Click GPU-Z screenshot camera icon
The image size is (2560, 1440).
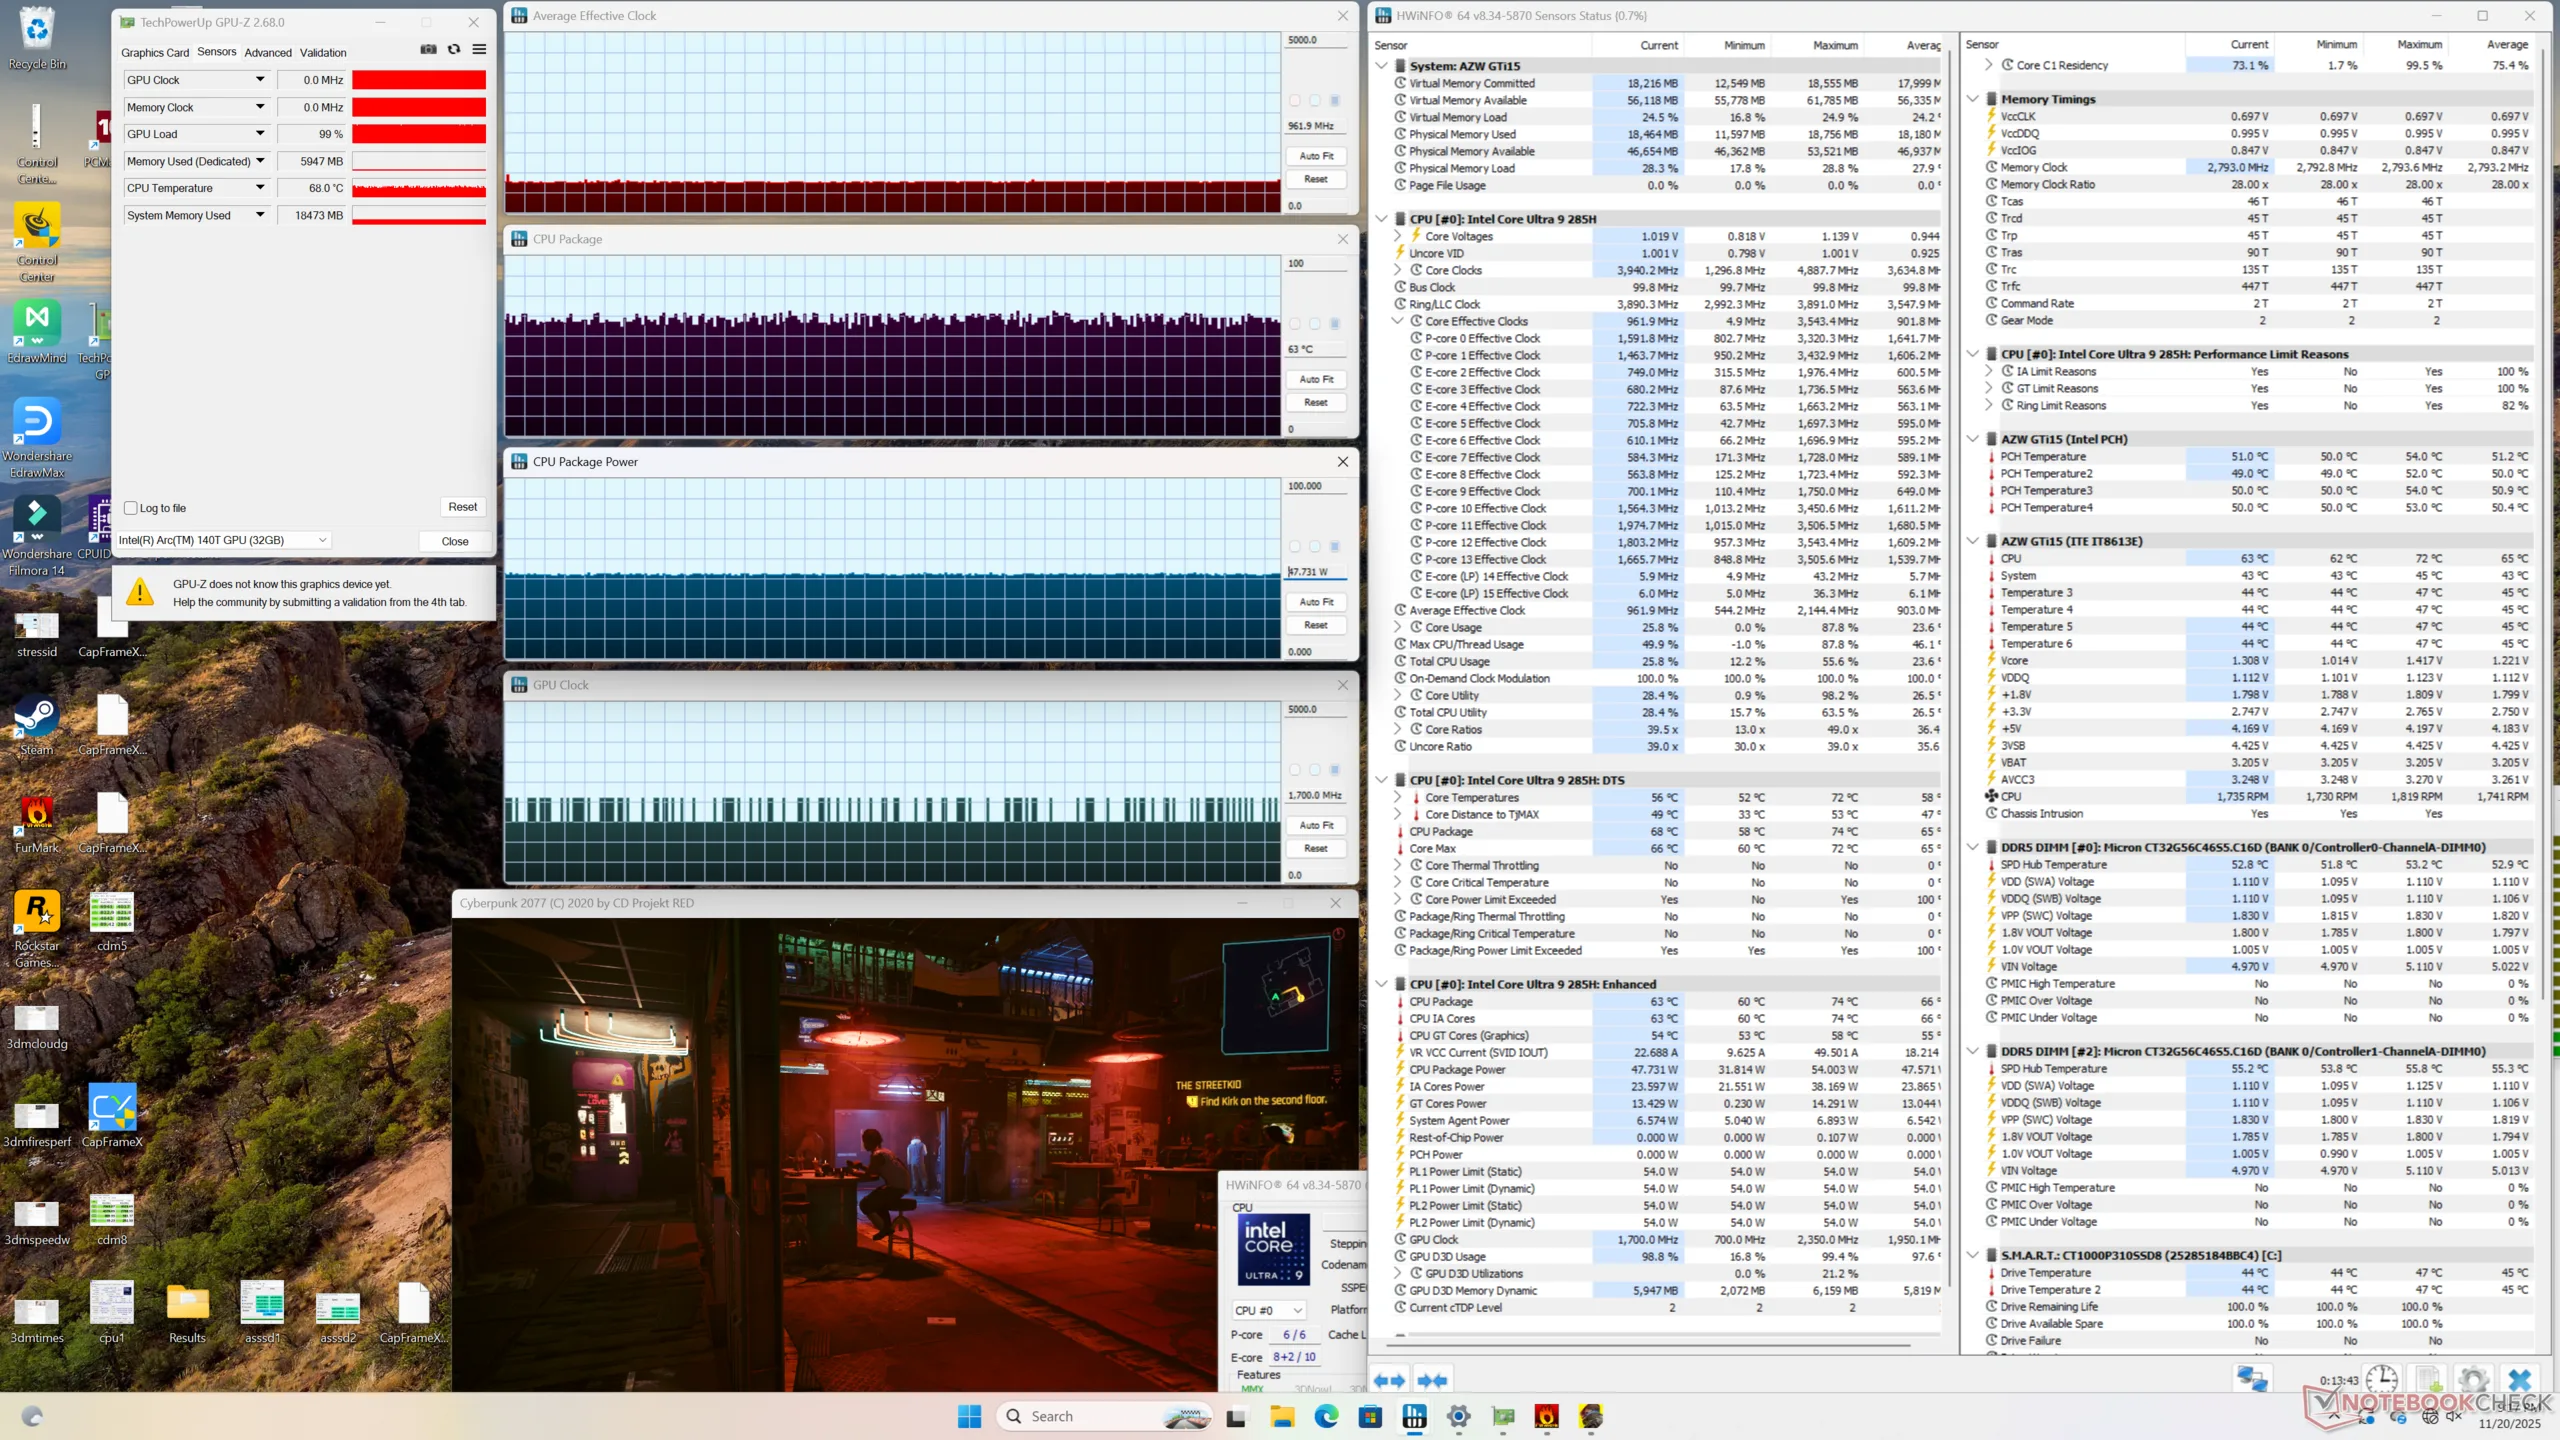428,50
